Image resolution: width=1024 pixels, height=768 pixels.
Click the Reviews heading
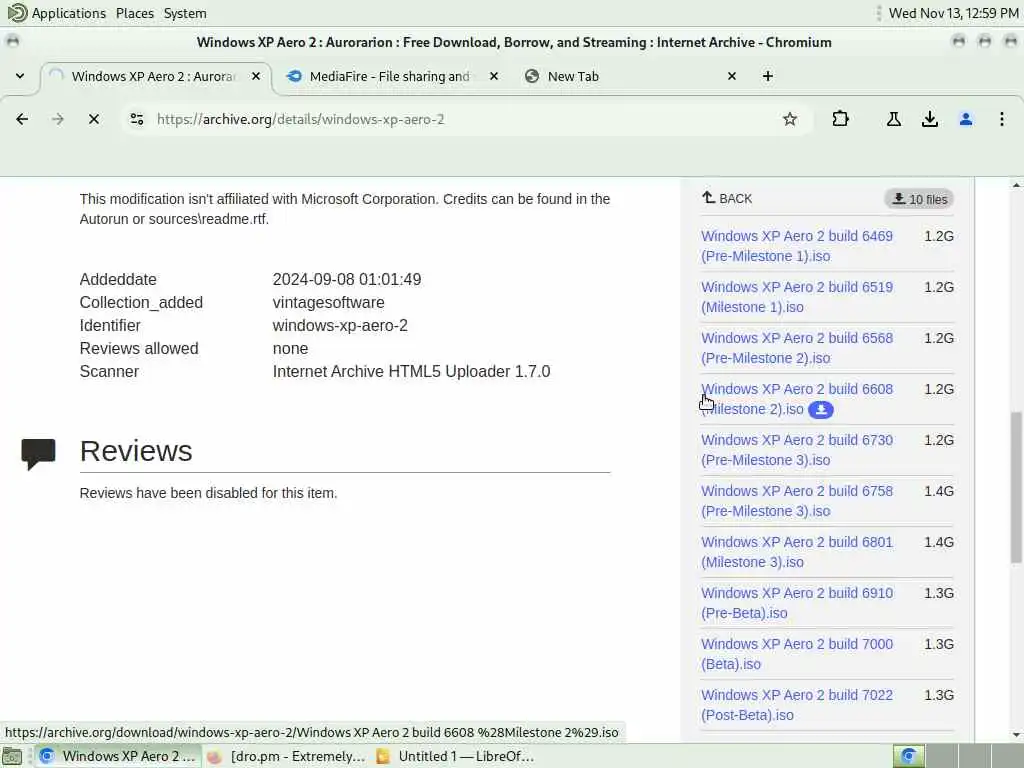pos(136,451)
